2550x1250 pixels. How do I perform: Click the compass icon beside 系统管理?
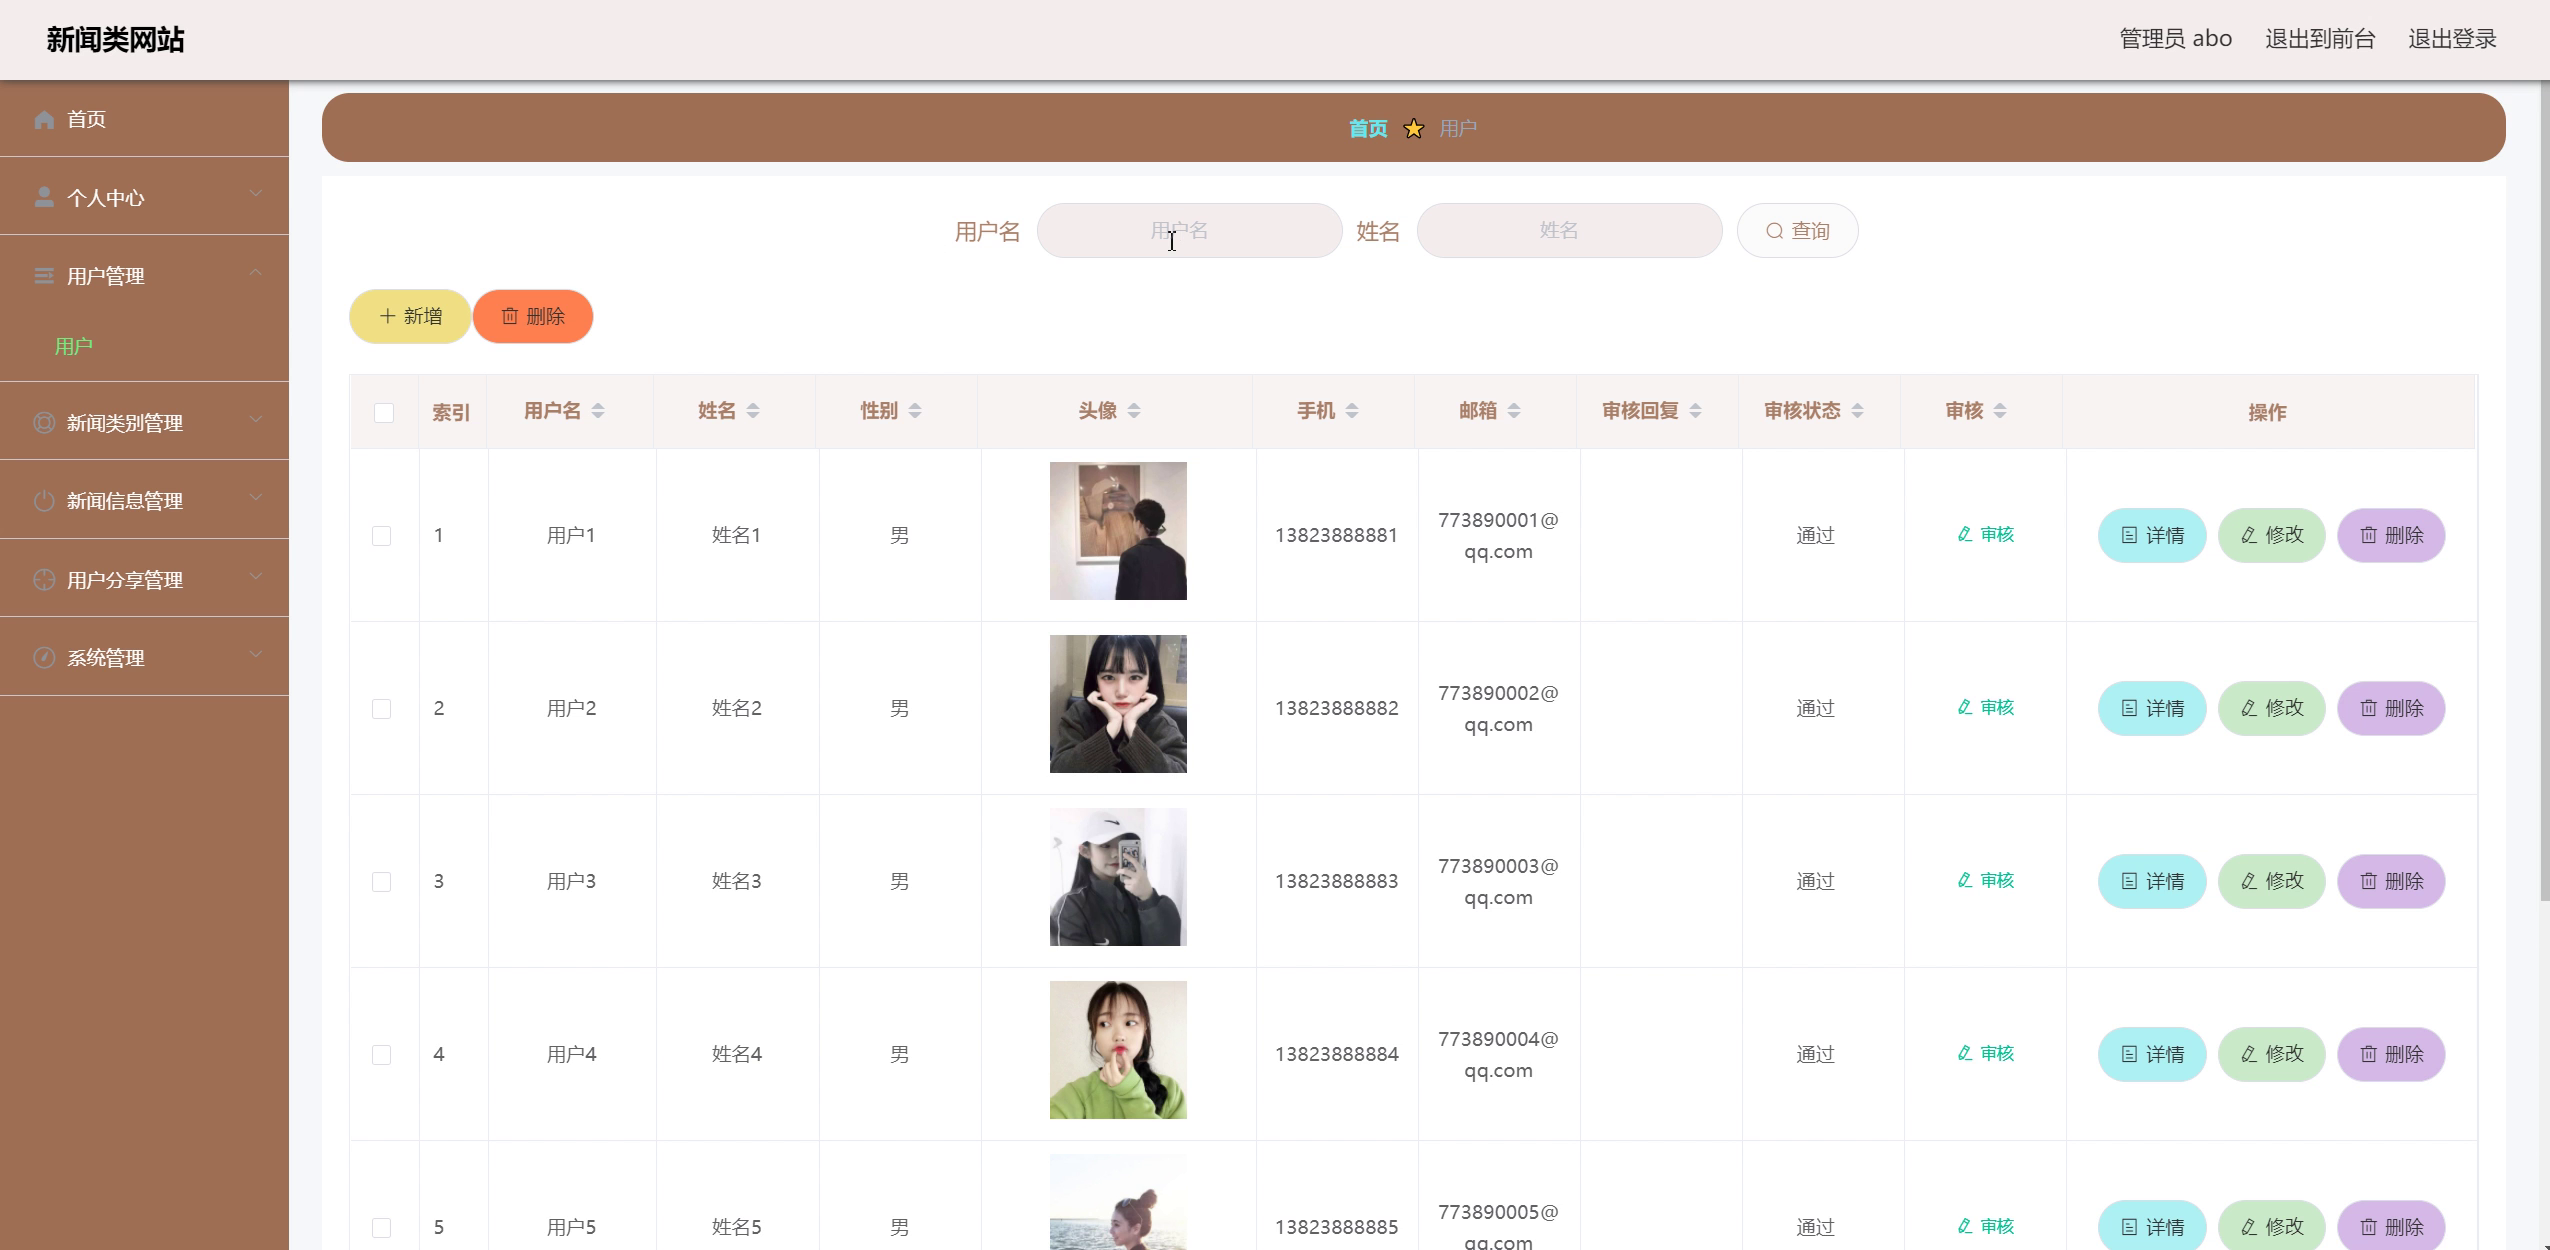44,658
